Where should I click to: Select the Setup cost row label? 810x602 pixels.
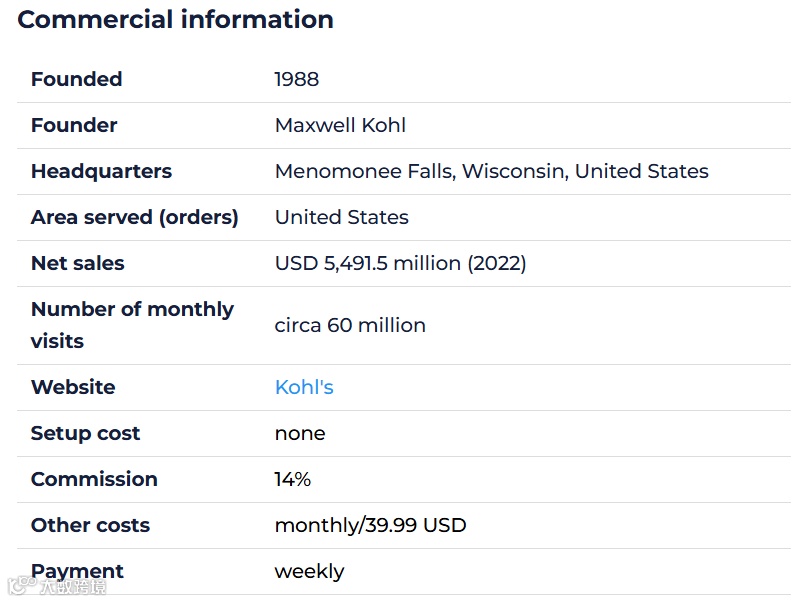[85, 433]
